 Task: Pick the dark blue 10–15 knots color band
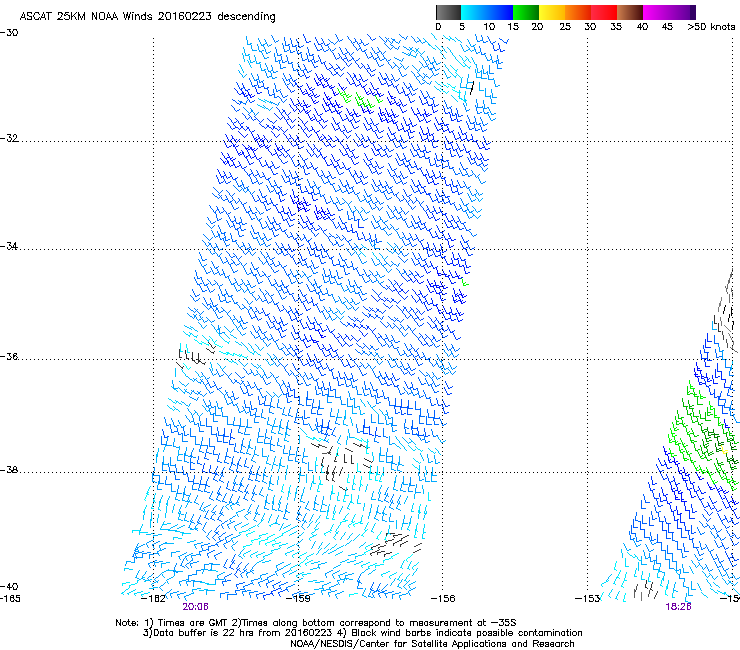coord(499,12)
